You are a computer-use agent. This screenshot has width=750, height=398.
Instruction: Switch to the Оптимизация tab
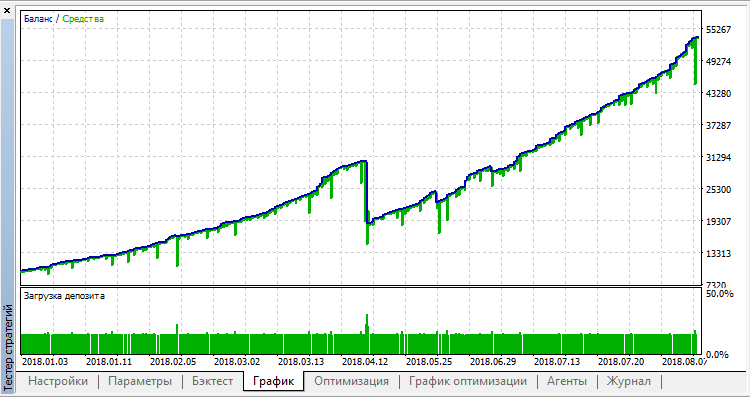pos(351,381)
